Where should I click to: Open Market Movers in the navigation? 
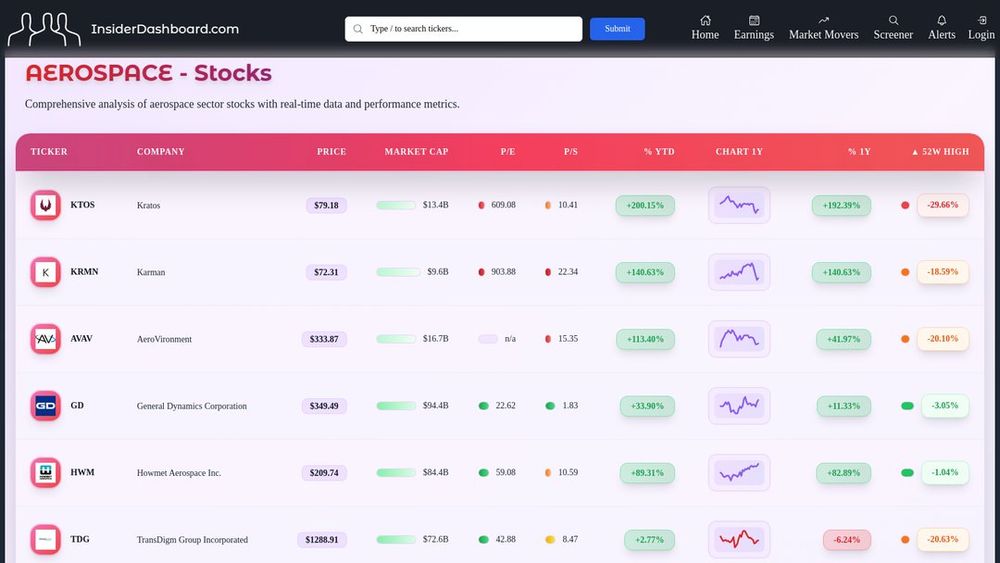point(823,28)
